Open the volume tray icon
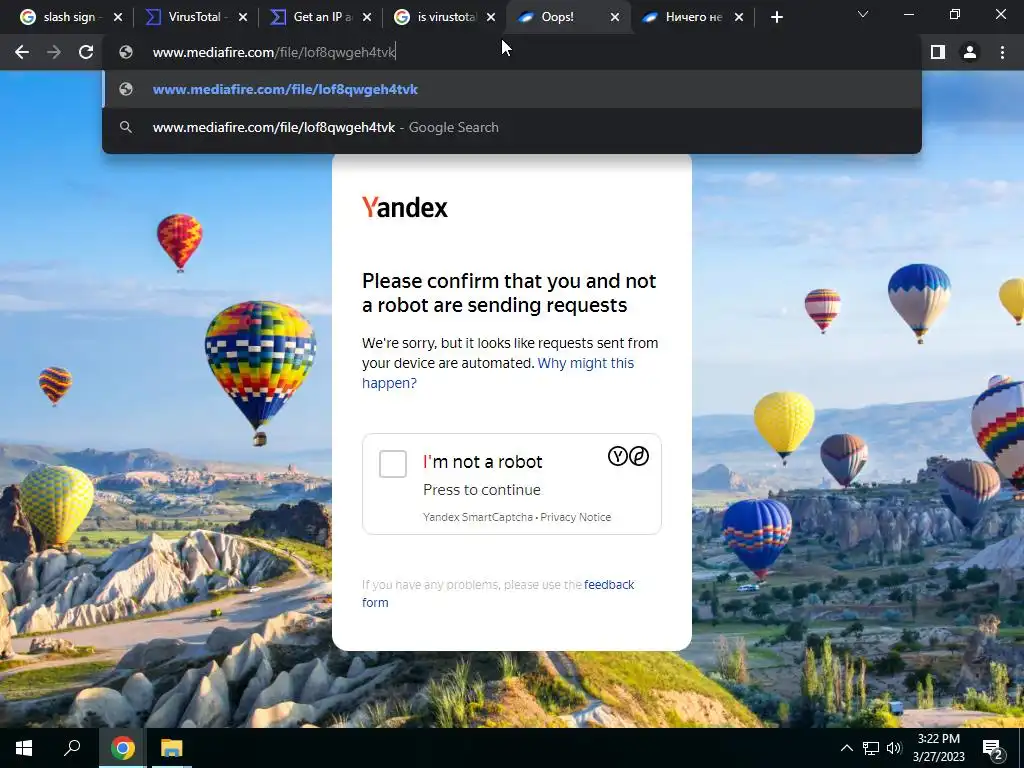This screenshot has height=768, width=1024. 894,748
